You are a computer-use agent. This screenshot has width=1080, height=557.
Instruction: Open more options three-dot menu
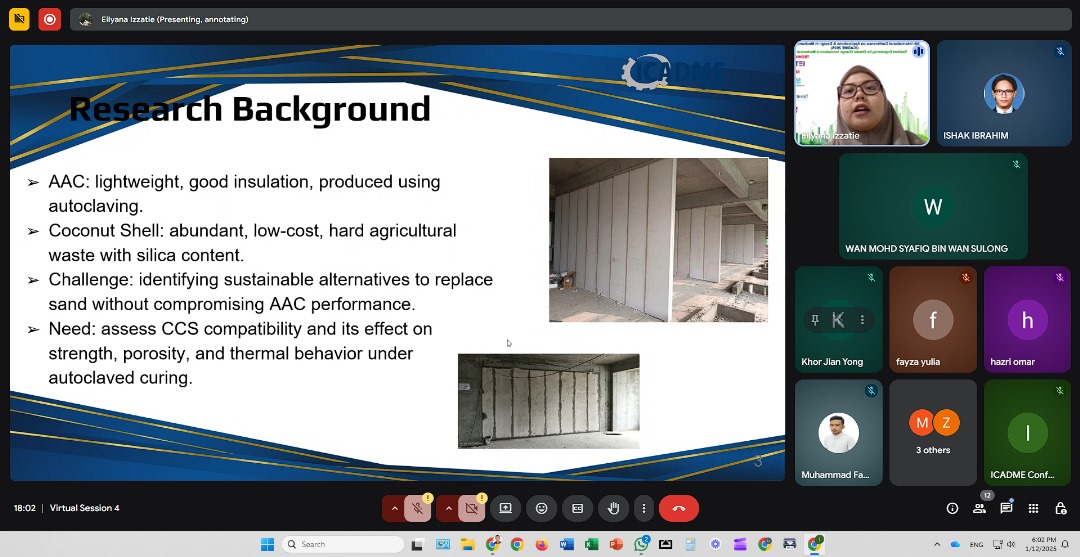click(x=644, y=508)
